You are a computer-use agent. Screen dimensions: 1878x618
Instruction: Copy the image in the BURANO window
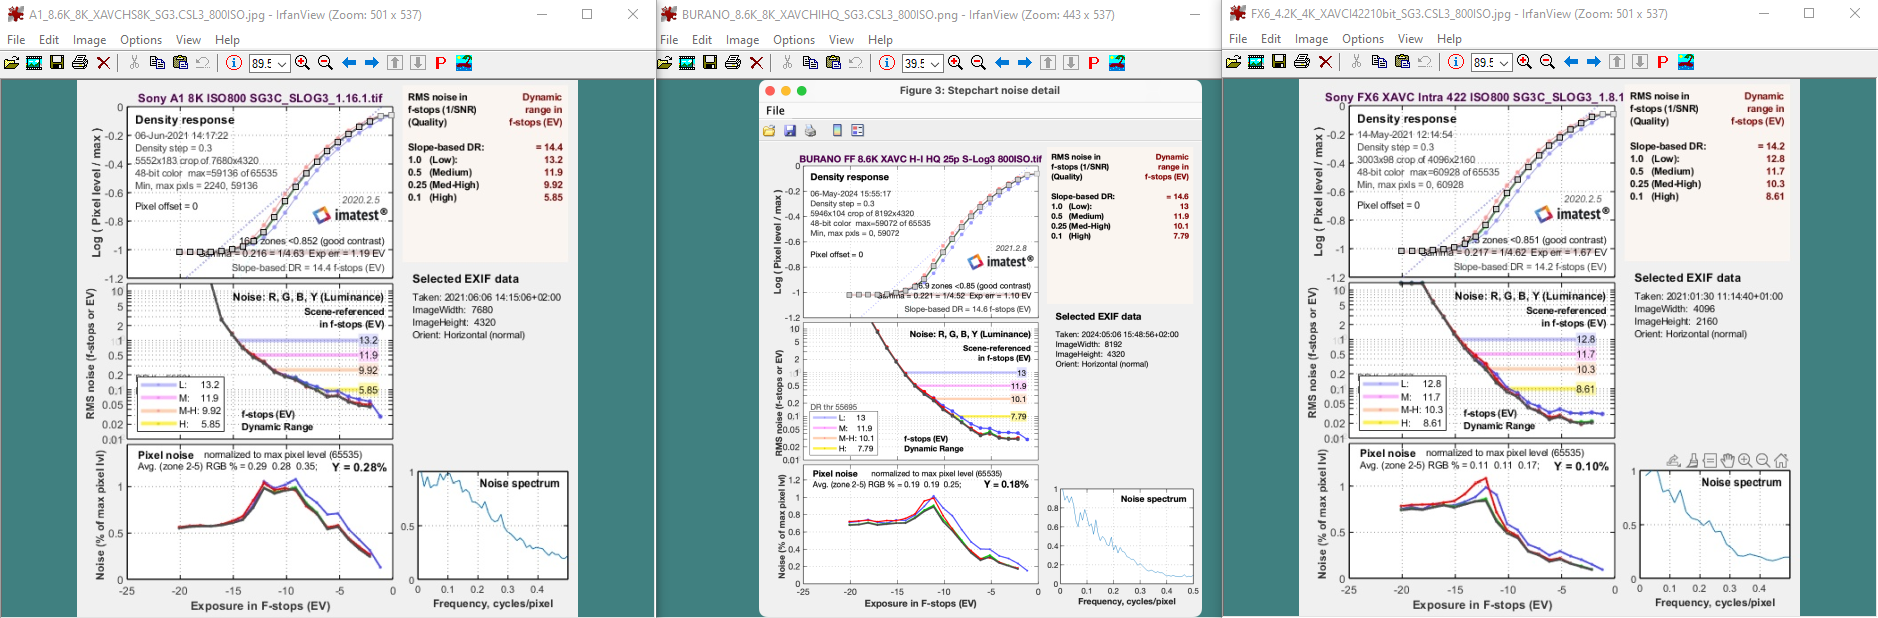click(x=810, y=63)
